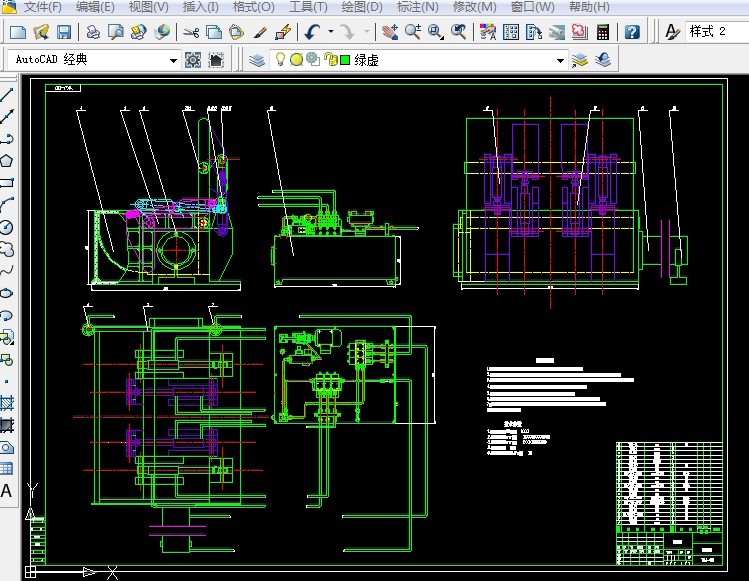Click the Cut scissors icon
Image resolution: width=749 pixels, height=581 pixels.
click(x=191, y=32)
